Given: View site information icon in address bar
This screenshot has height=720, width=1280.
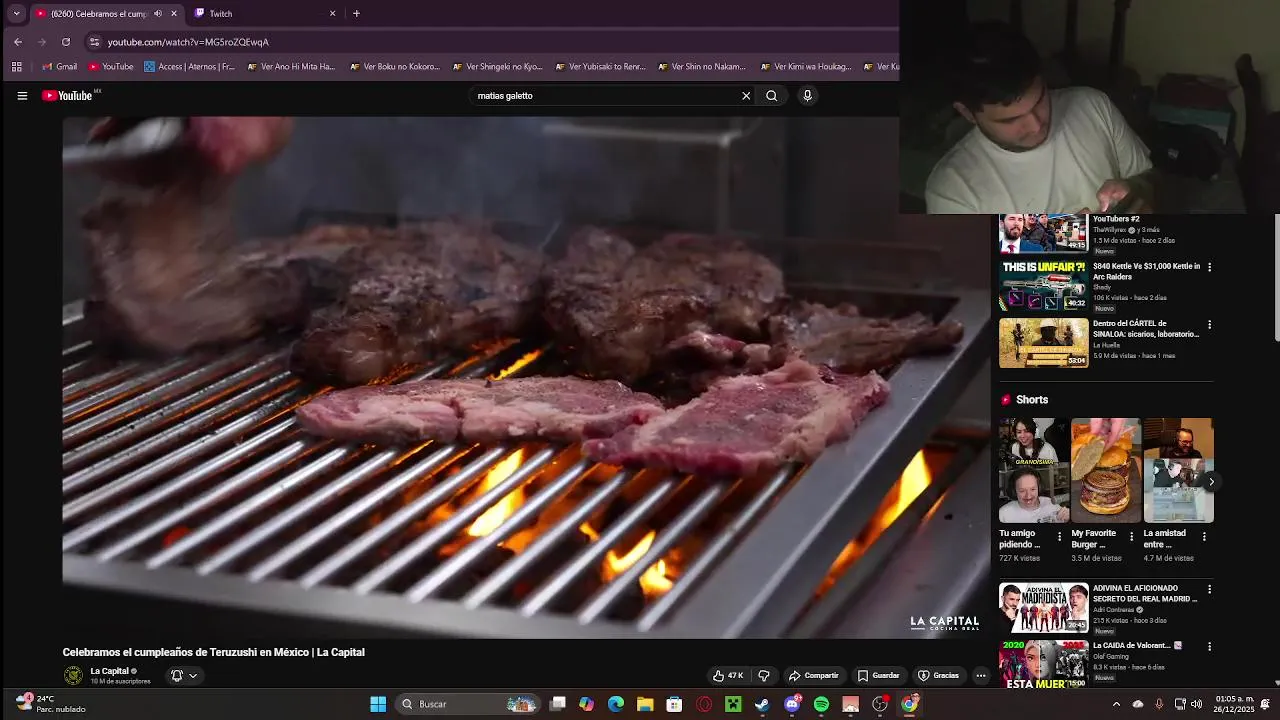Looking at the screenshot, I should (94, 42).
